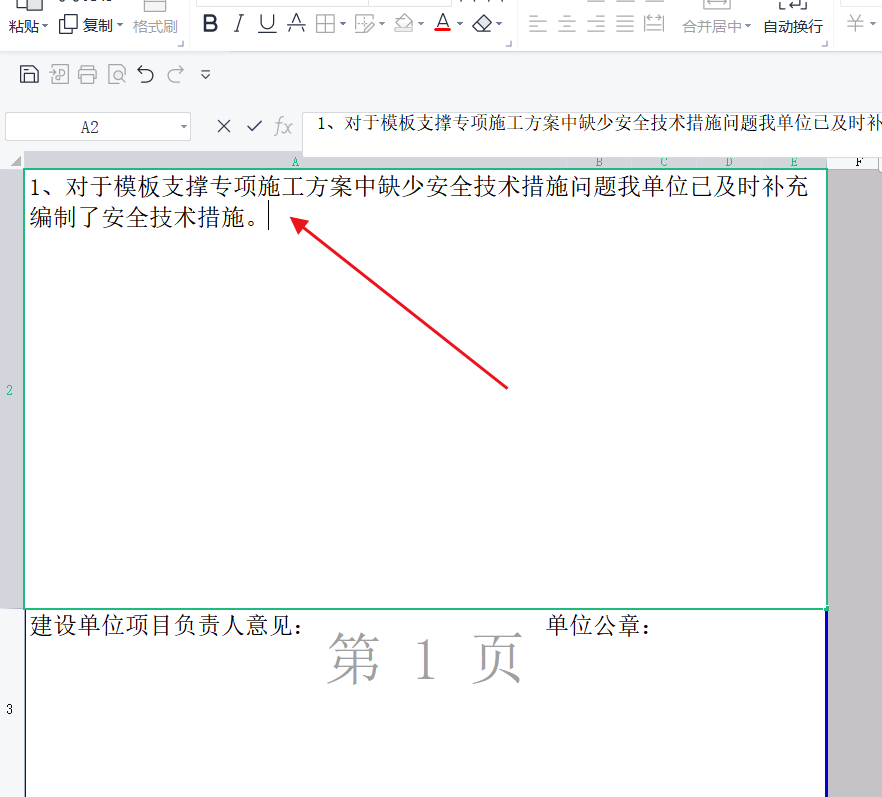The width and height of the screenshot is (882, 797).
Task: Apply cell borders
Action: point(325,24)
